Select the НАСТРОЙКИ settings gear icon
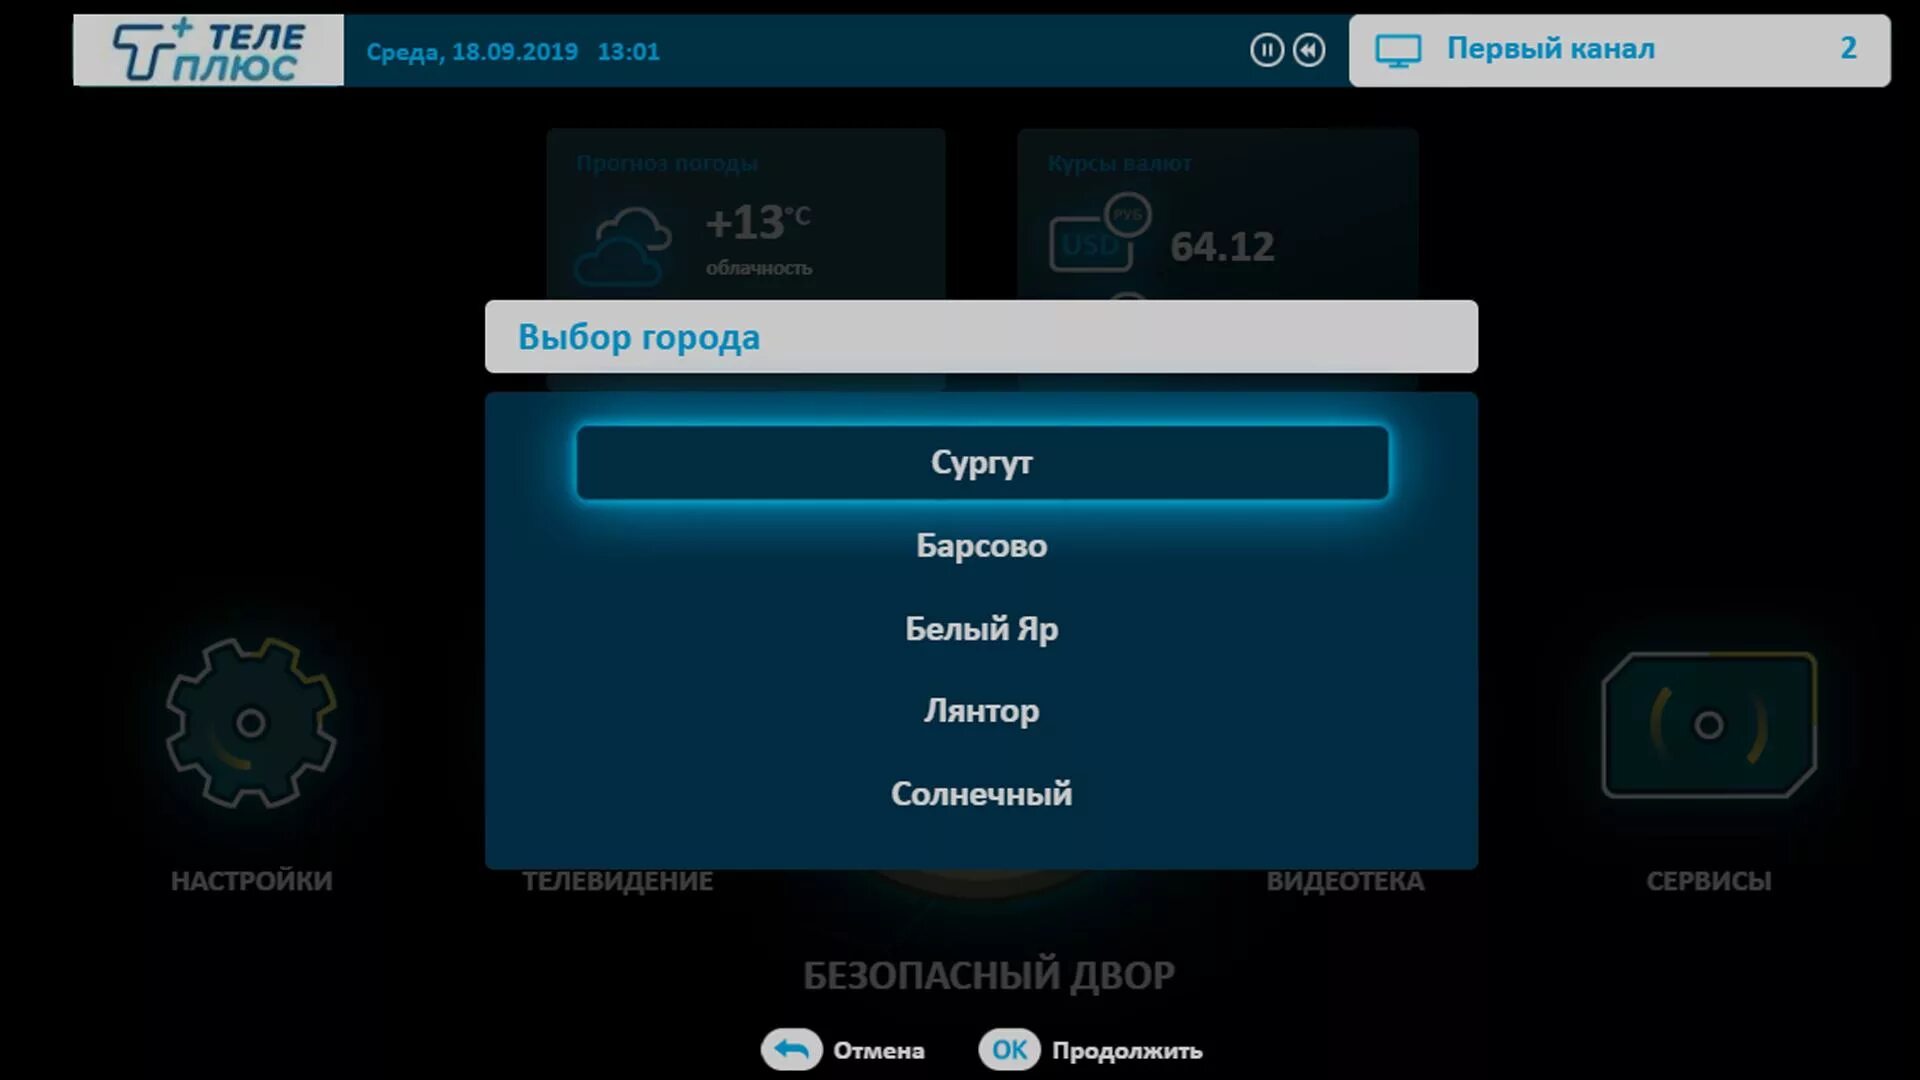The image size is (1920, 1080). 253,724
